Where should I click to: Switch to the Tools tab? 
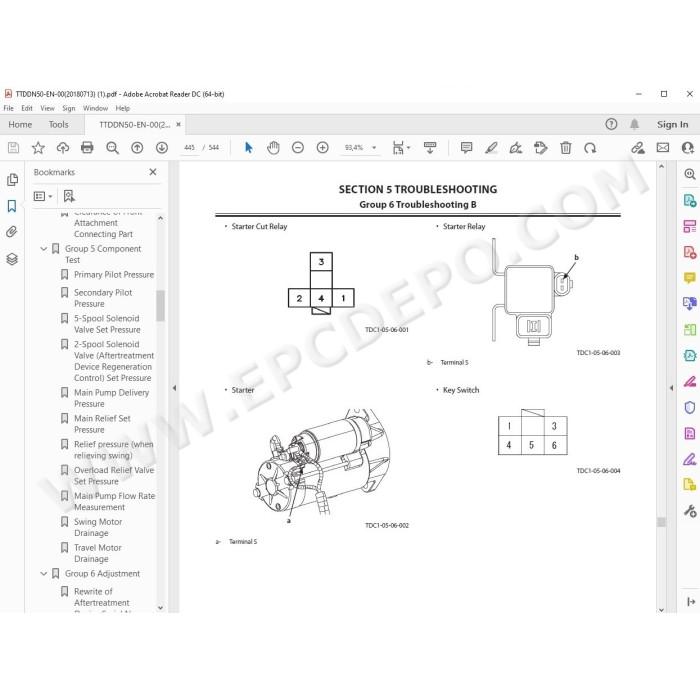[58, 125]
